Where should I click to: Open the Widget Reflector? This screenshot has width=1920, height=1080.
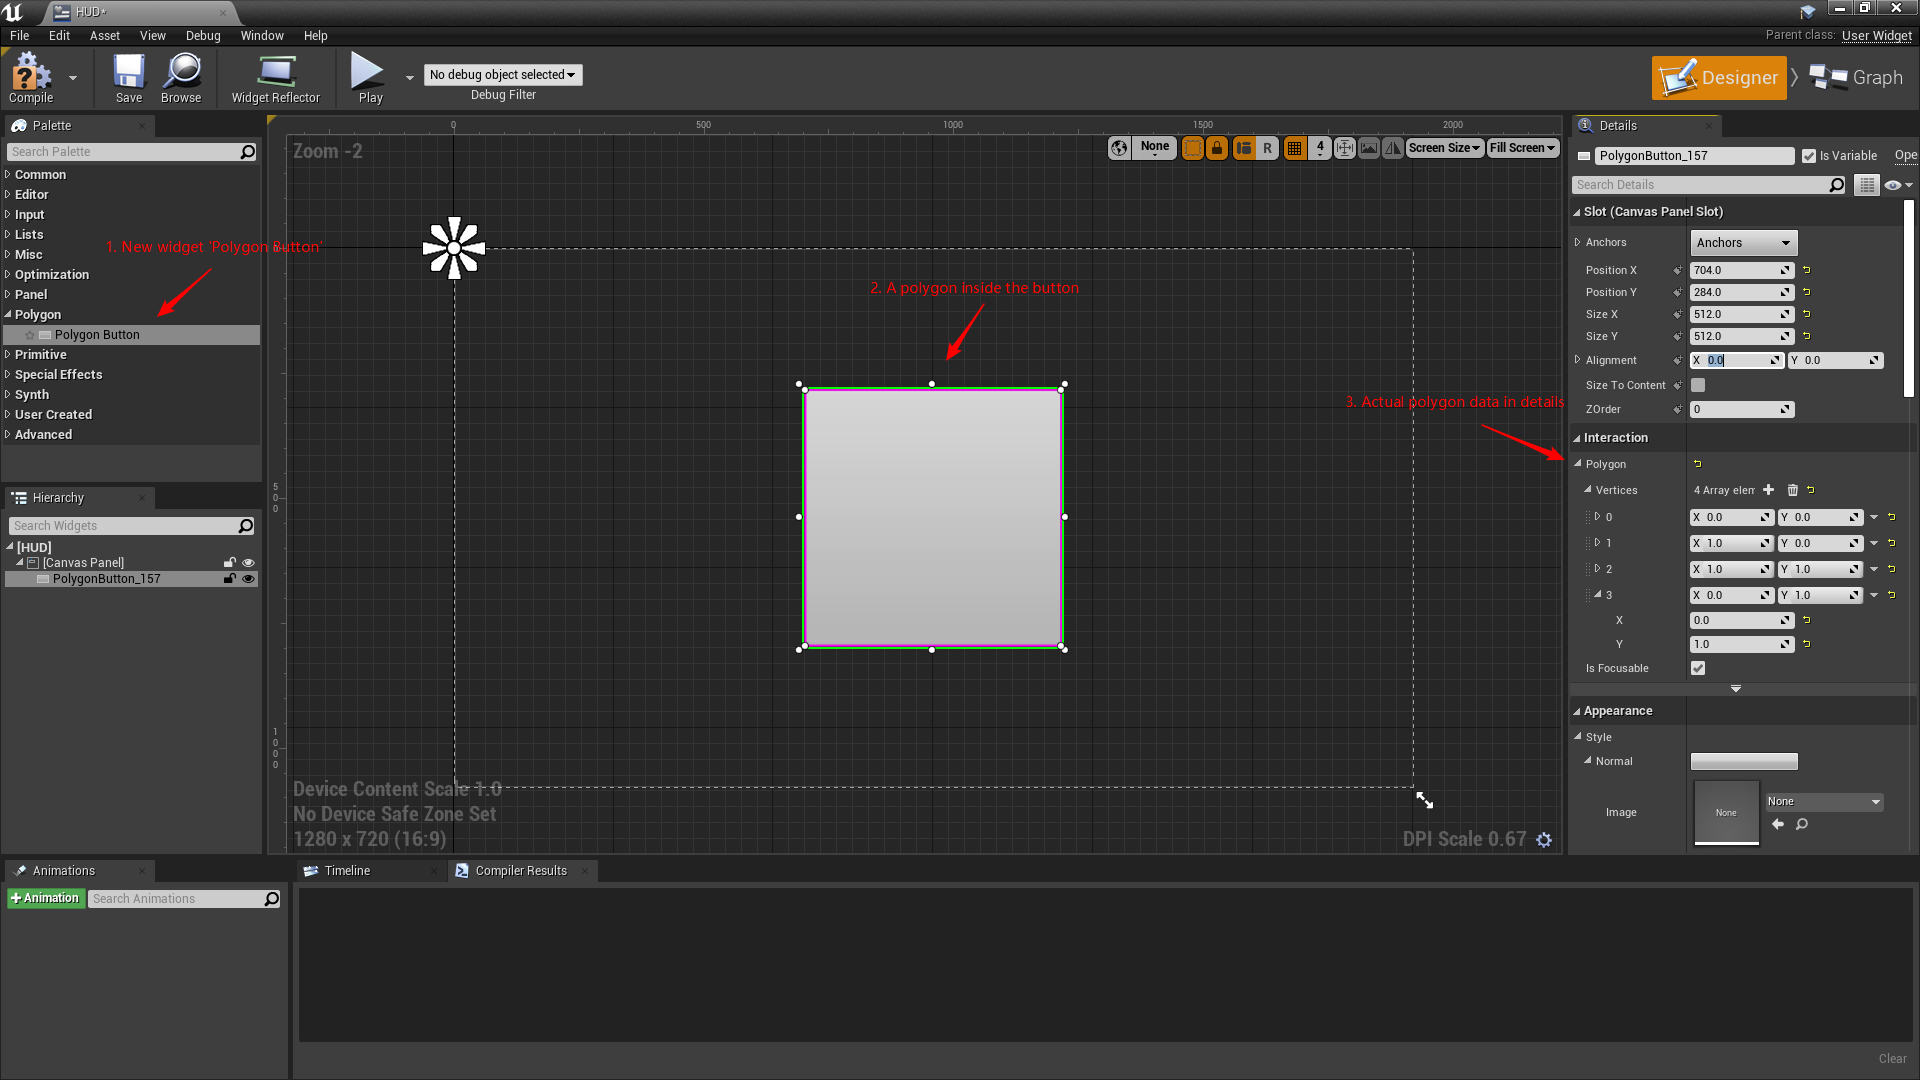click(x=276, y=78)
